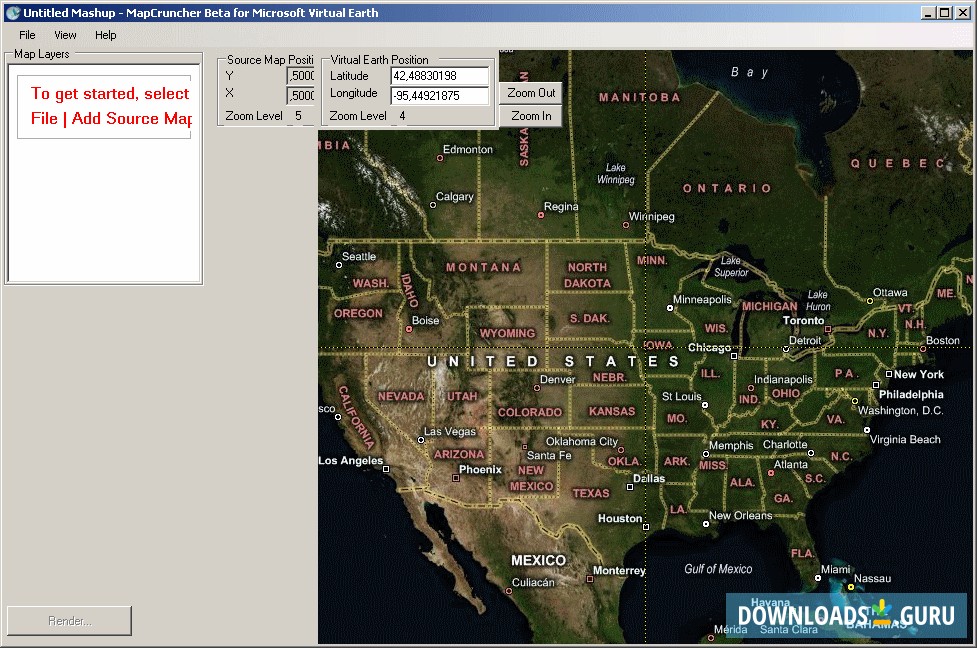Image resolution: width=977 pixels, height=648 pixels.
Task: Close the MapCruncher window
Action: tap(961, 12)
